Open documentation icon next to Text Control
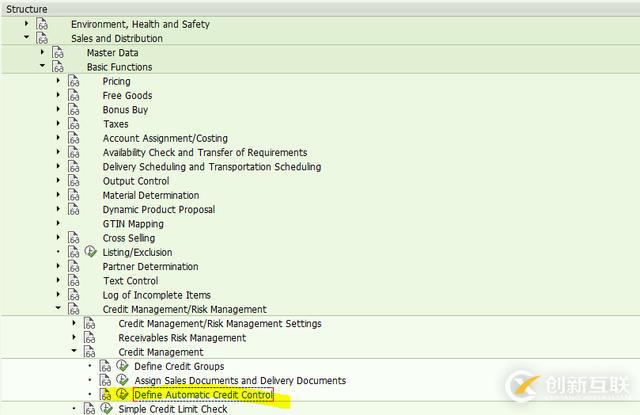640x415 pixels. click(x=73, y=281)
